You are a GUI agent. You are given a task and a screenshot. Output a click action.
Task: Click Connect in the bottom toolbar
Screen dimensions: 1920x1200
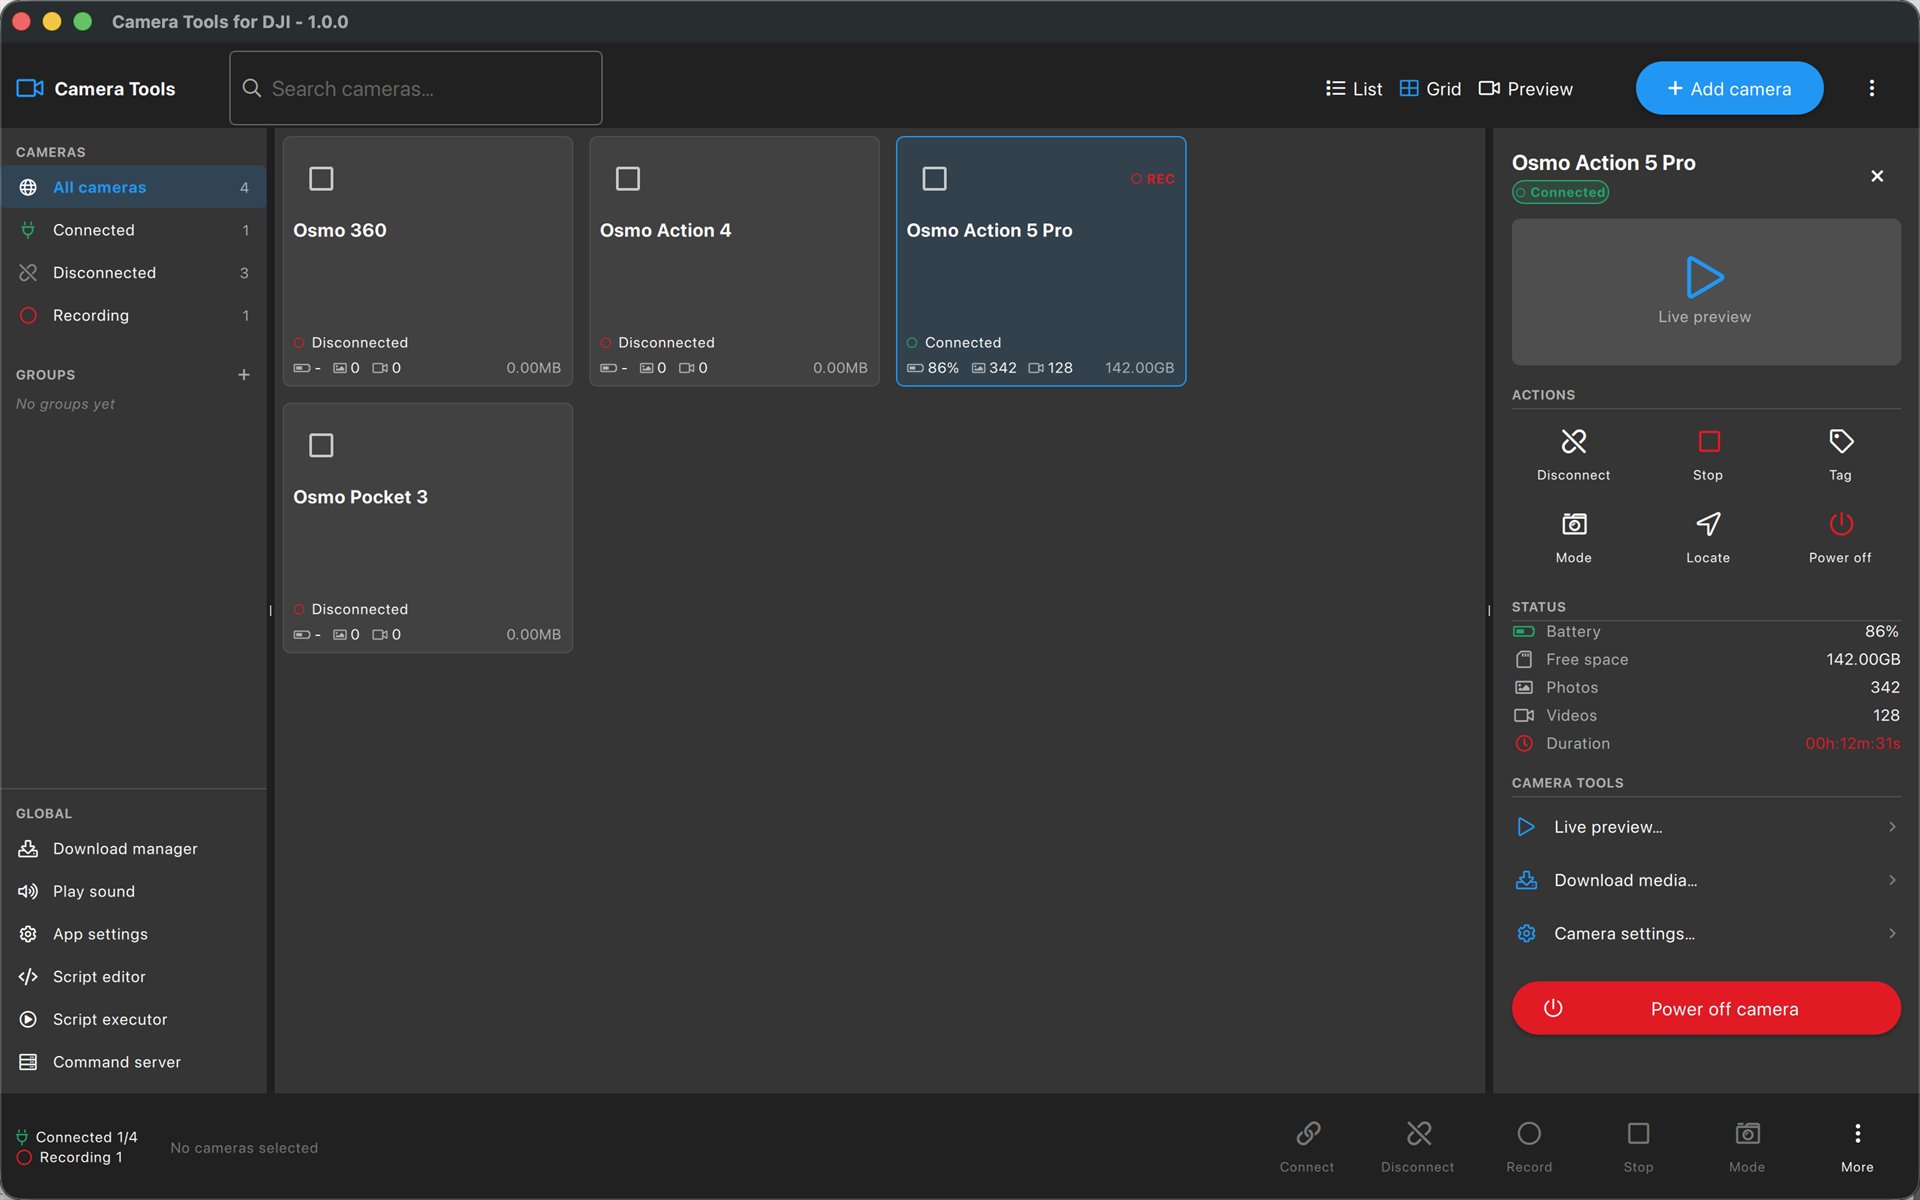(1306, 1146)
